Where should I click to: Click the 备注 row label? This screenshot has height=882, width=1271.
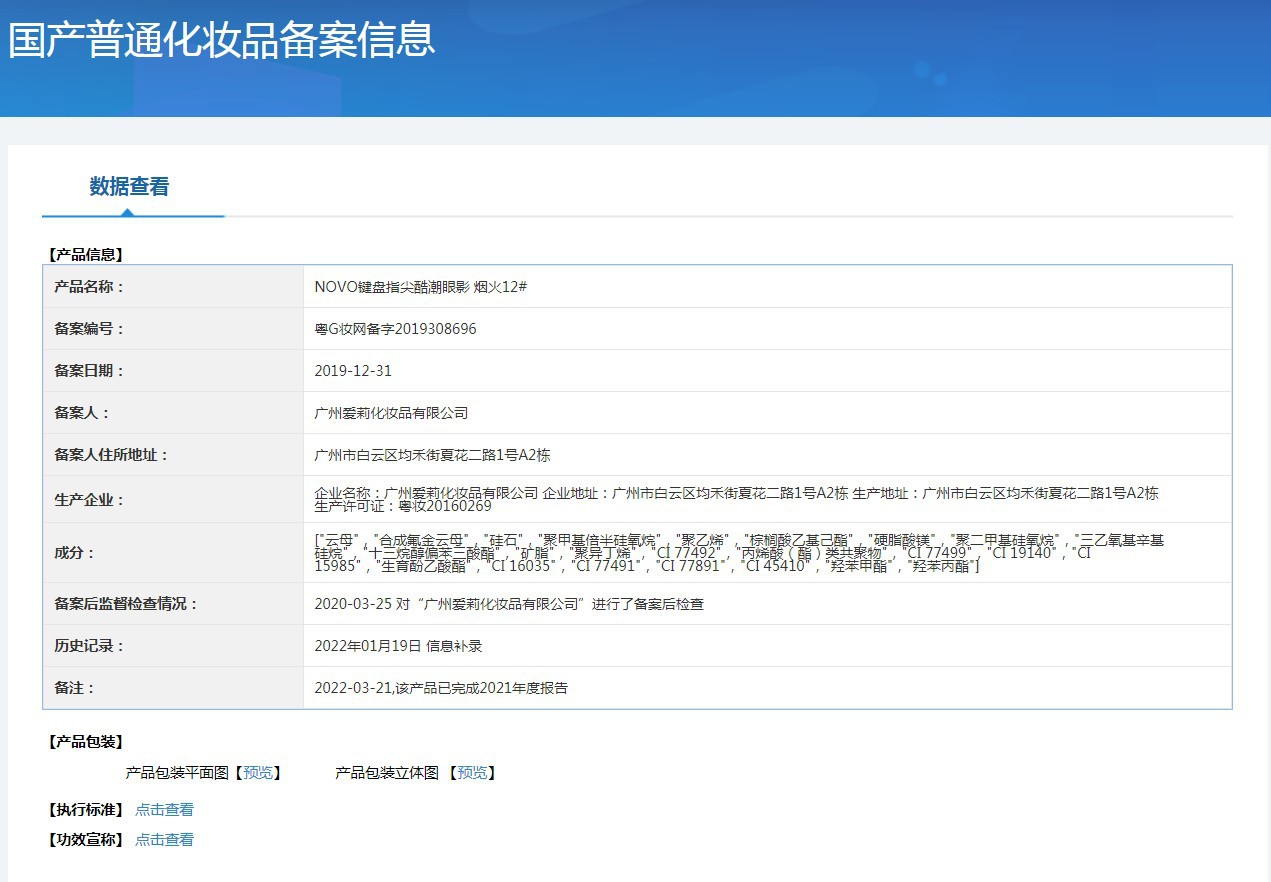click(x=75, y=688)
